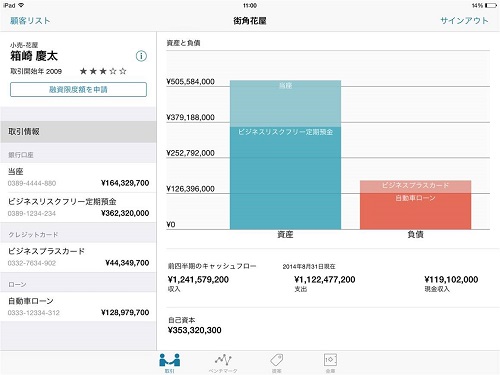Viewport: 500px width, 375px height.
Task: Tap the teal ビジネスリスクフリー定期預金 bar segment
Action: coord(285,178)
